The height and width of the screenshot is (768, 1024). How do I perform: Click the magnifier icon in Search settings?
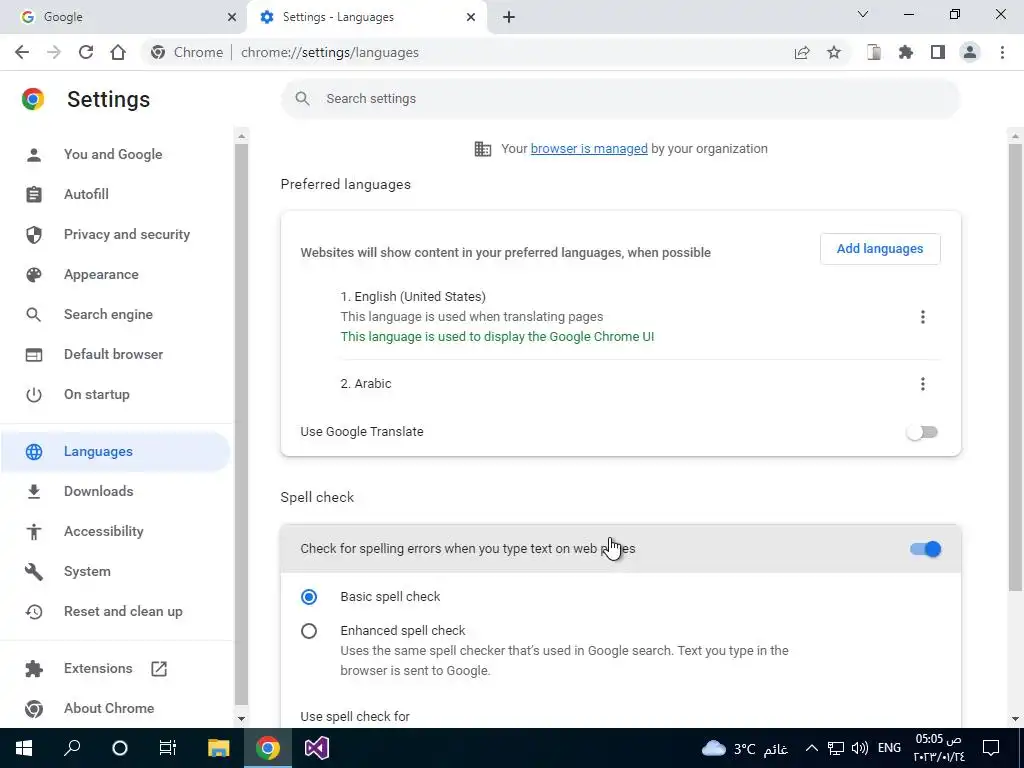click(302, 99)
